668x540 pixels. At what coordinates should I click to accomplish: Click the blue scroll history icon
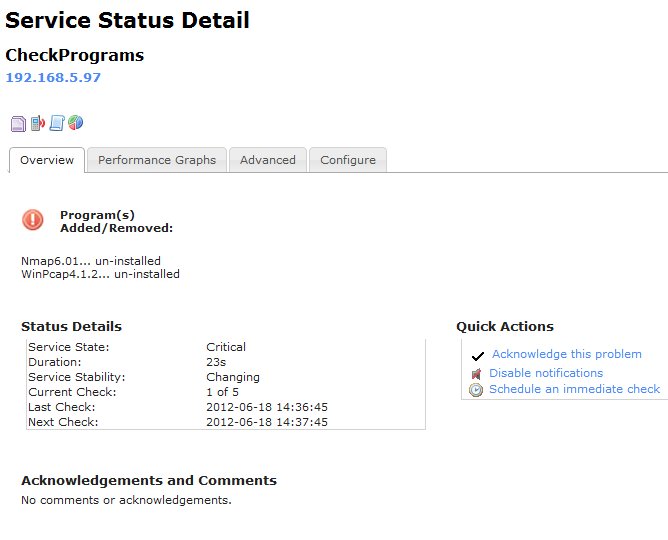57,124
